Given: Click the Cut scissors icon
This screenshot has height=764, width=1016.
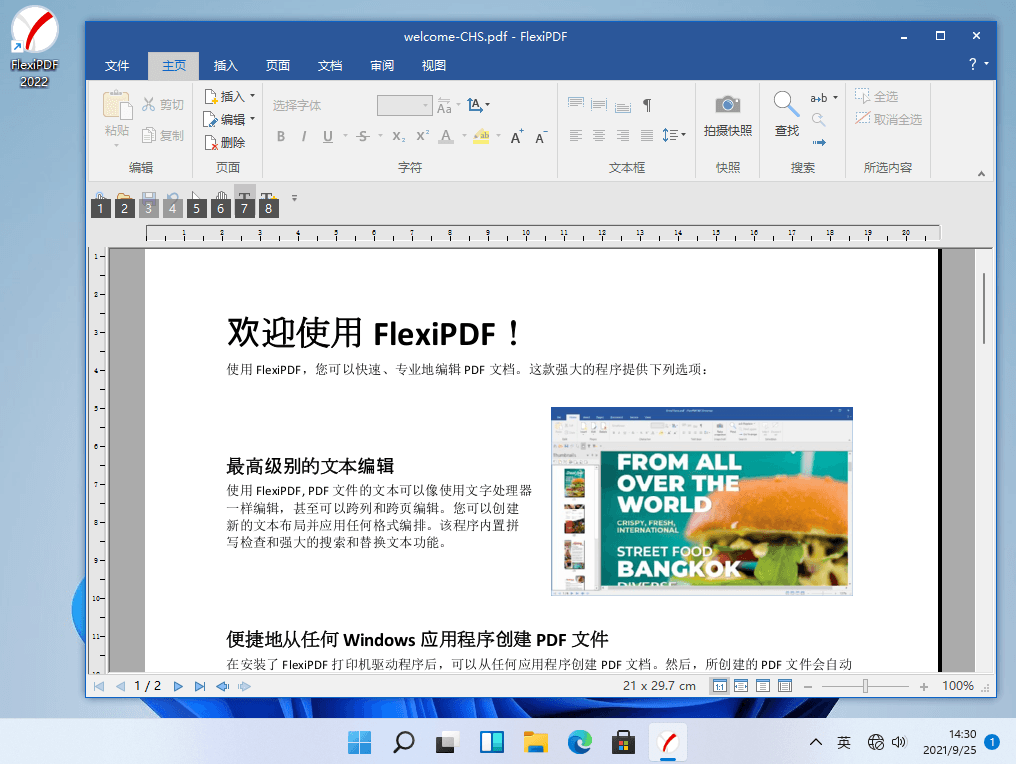Looking at the screenshot, I should pyautogui.click(x=149, y=104).
